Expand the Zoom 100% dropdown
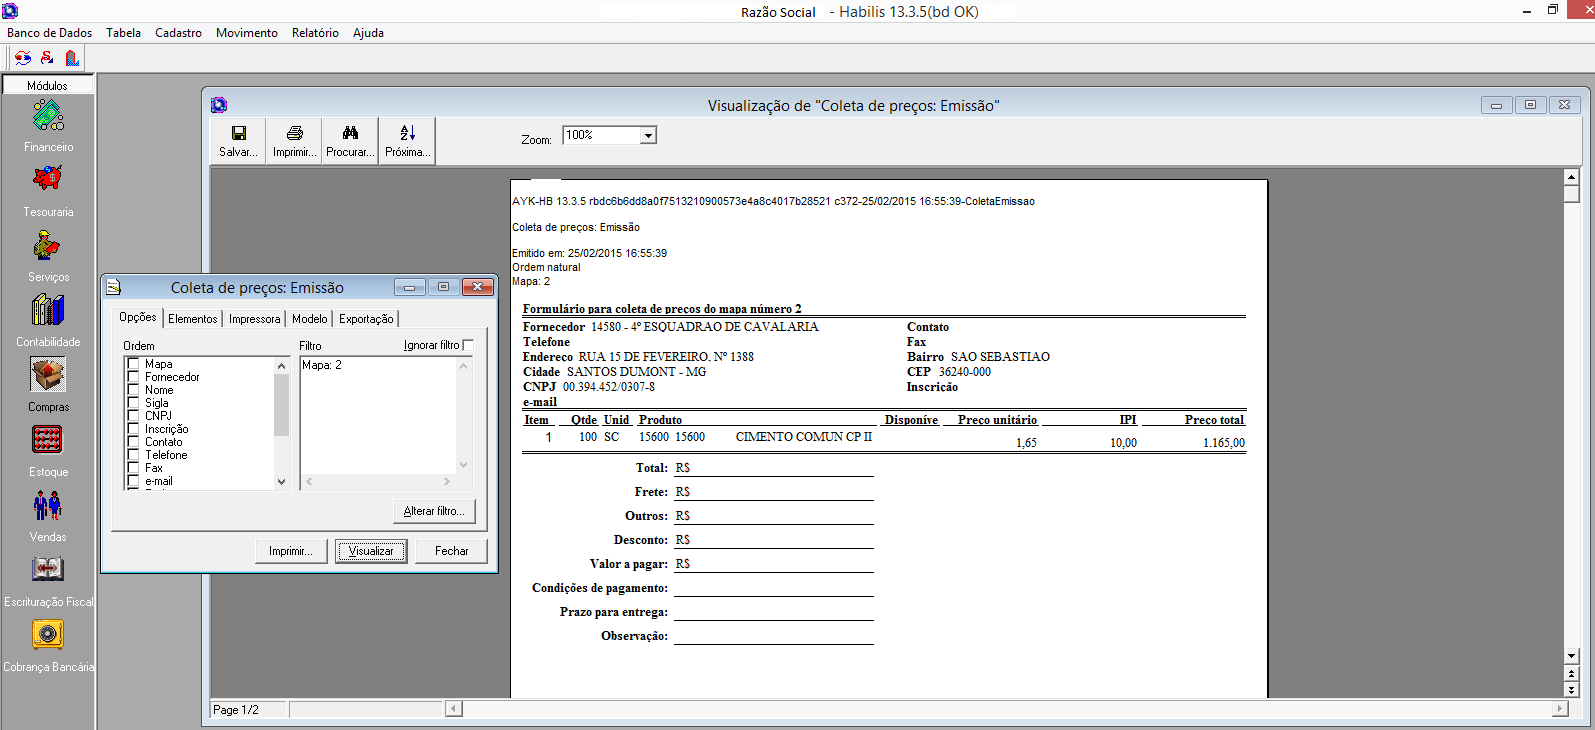Image resolution: width=1595 pixels, height=730 pixels. click(x=648, y=136)
